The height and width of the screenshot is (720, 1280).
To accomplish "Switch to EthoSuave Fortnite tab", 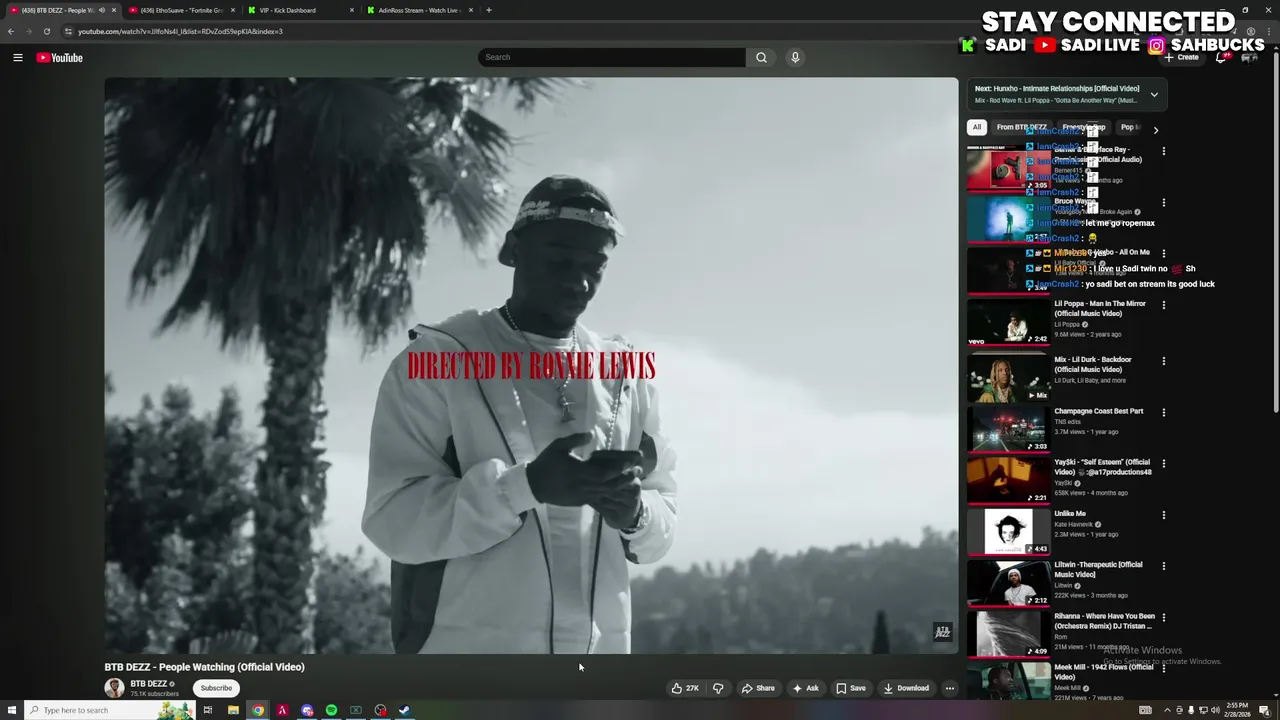I will pyautogui.click(x=181, y=10).
